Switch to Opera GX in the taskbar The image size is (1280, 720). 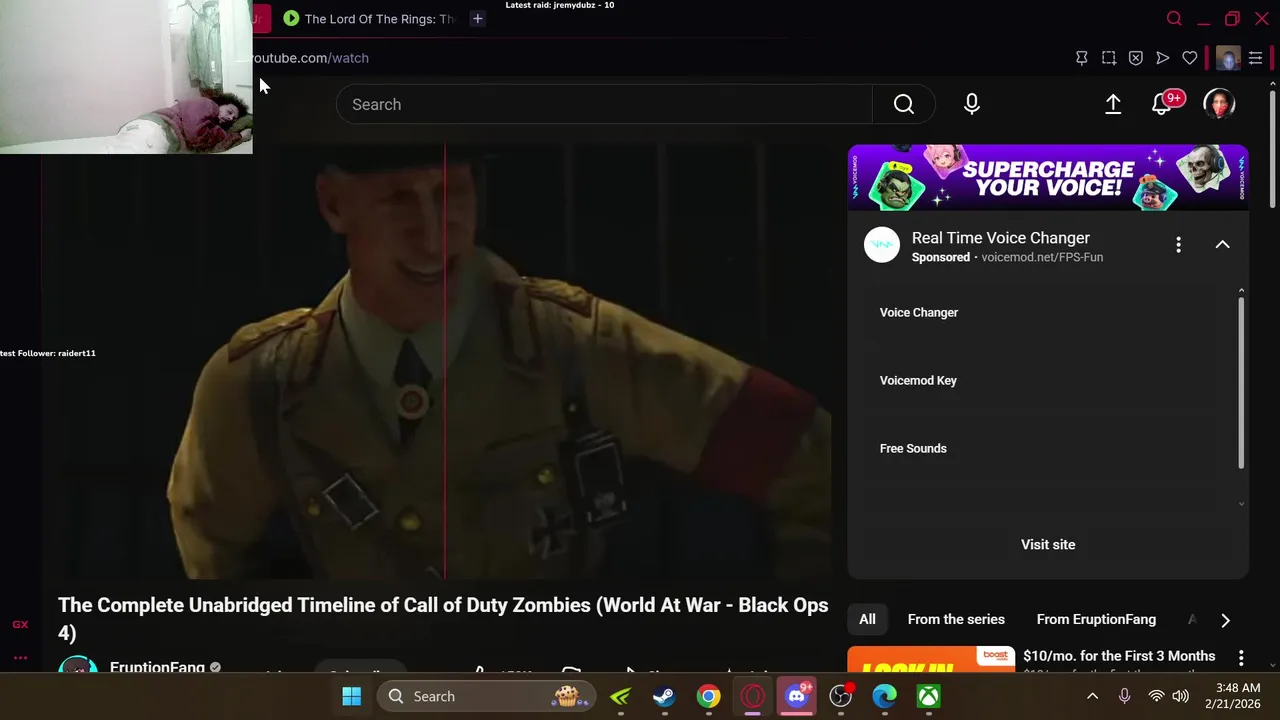752,696
